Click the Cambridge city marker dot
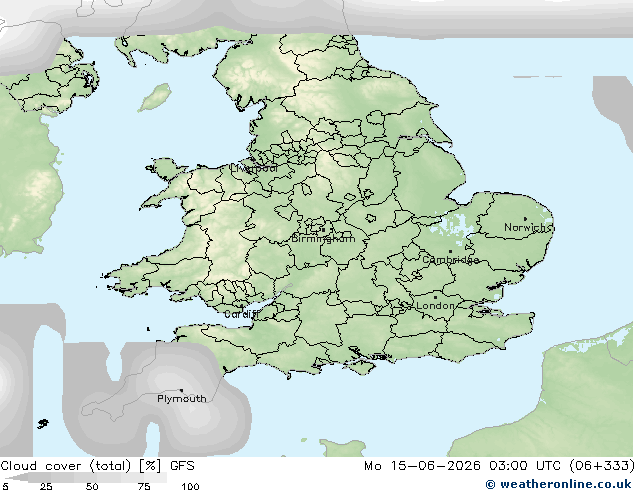Viewport: 634px width, 490px height. (450, 251)
